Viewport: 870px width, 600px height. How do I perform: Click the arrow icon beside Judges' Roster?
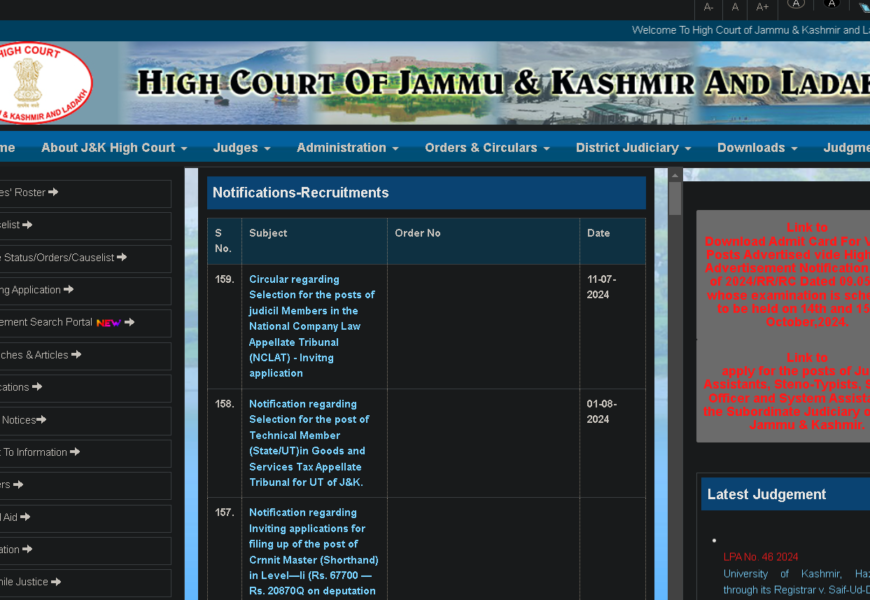point(53,192)
